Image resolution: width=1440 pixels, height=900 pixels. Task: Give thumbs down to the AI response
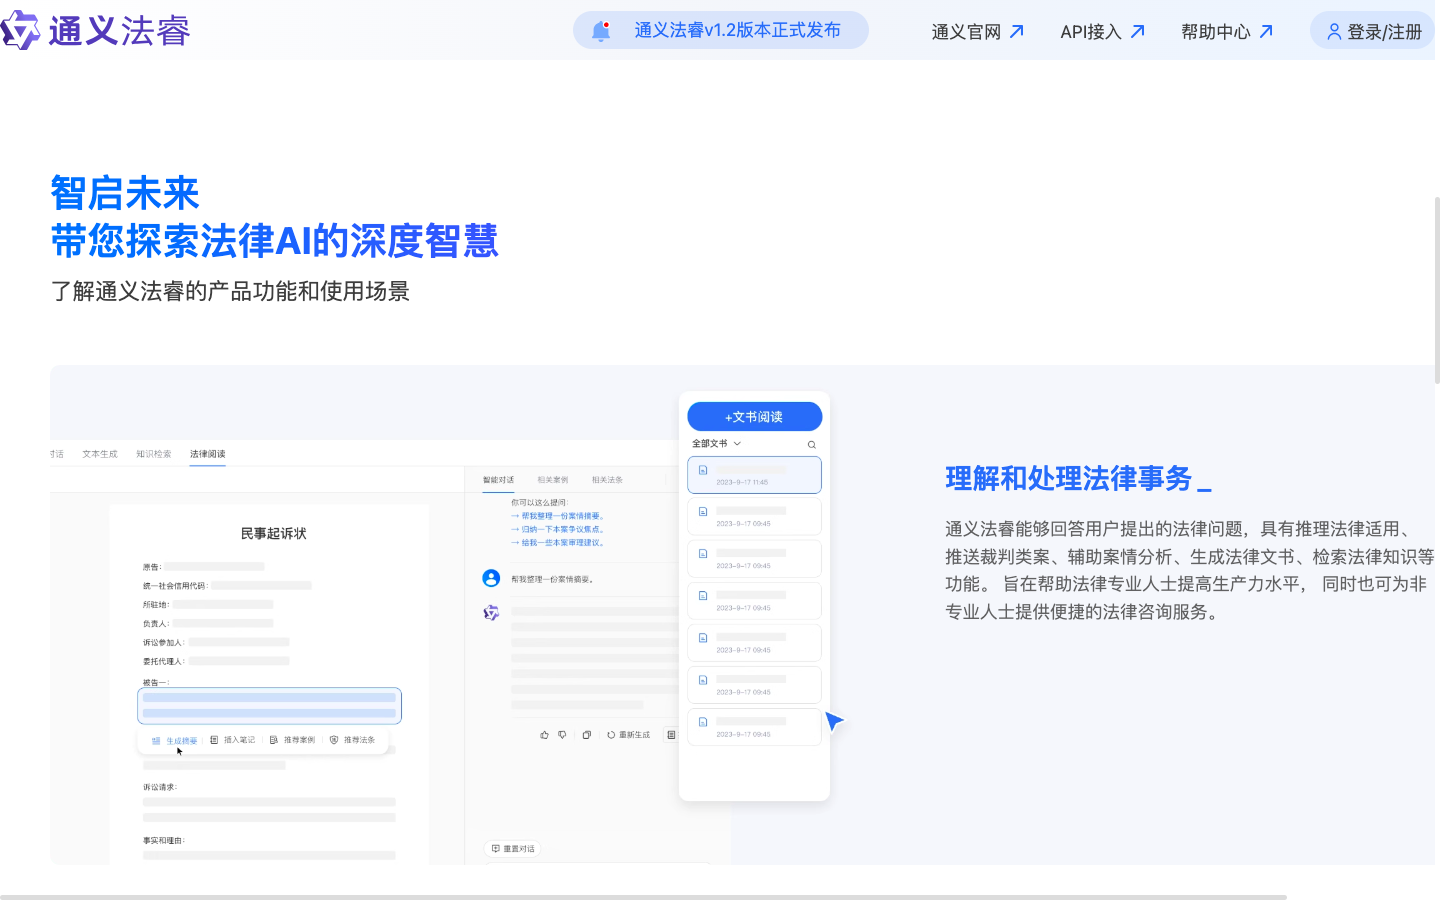(x=562, y=733)
